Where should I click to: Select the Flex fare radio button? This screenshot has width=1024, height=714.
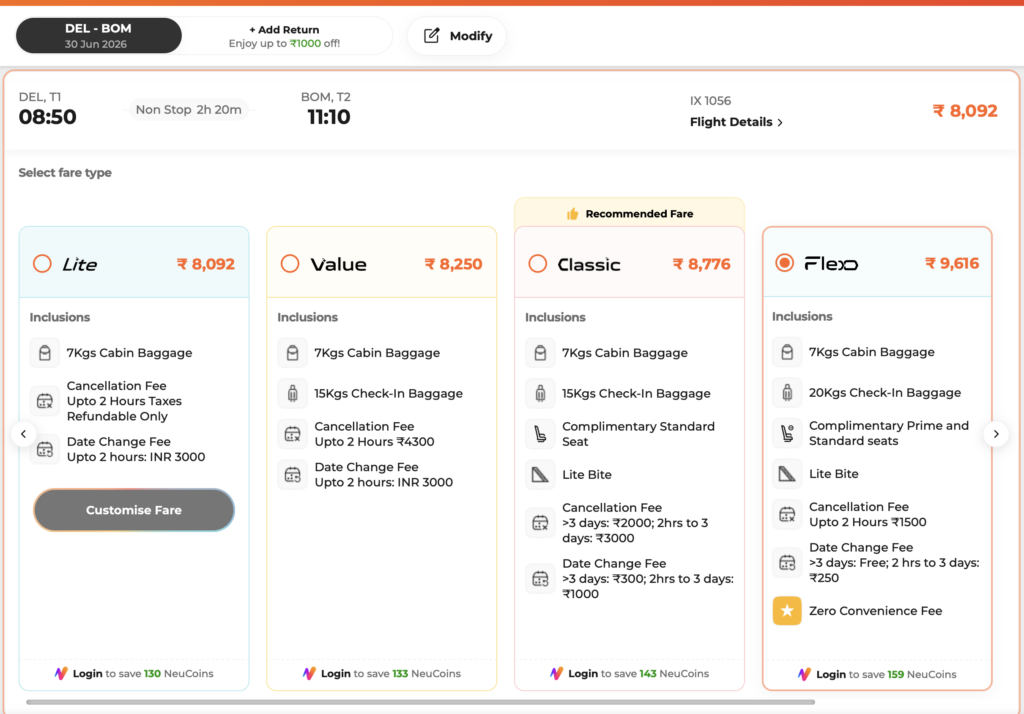coord(784,263)
